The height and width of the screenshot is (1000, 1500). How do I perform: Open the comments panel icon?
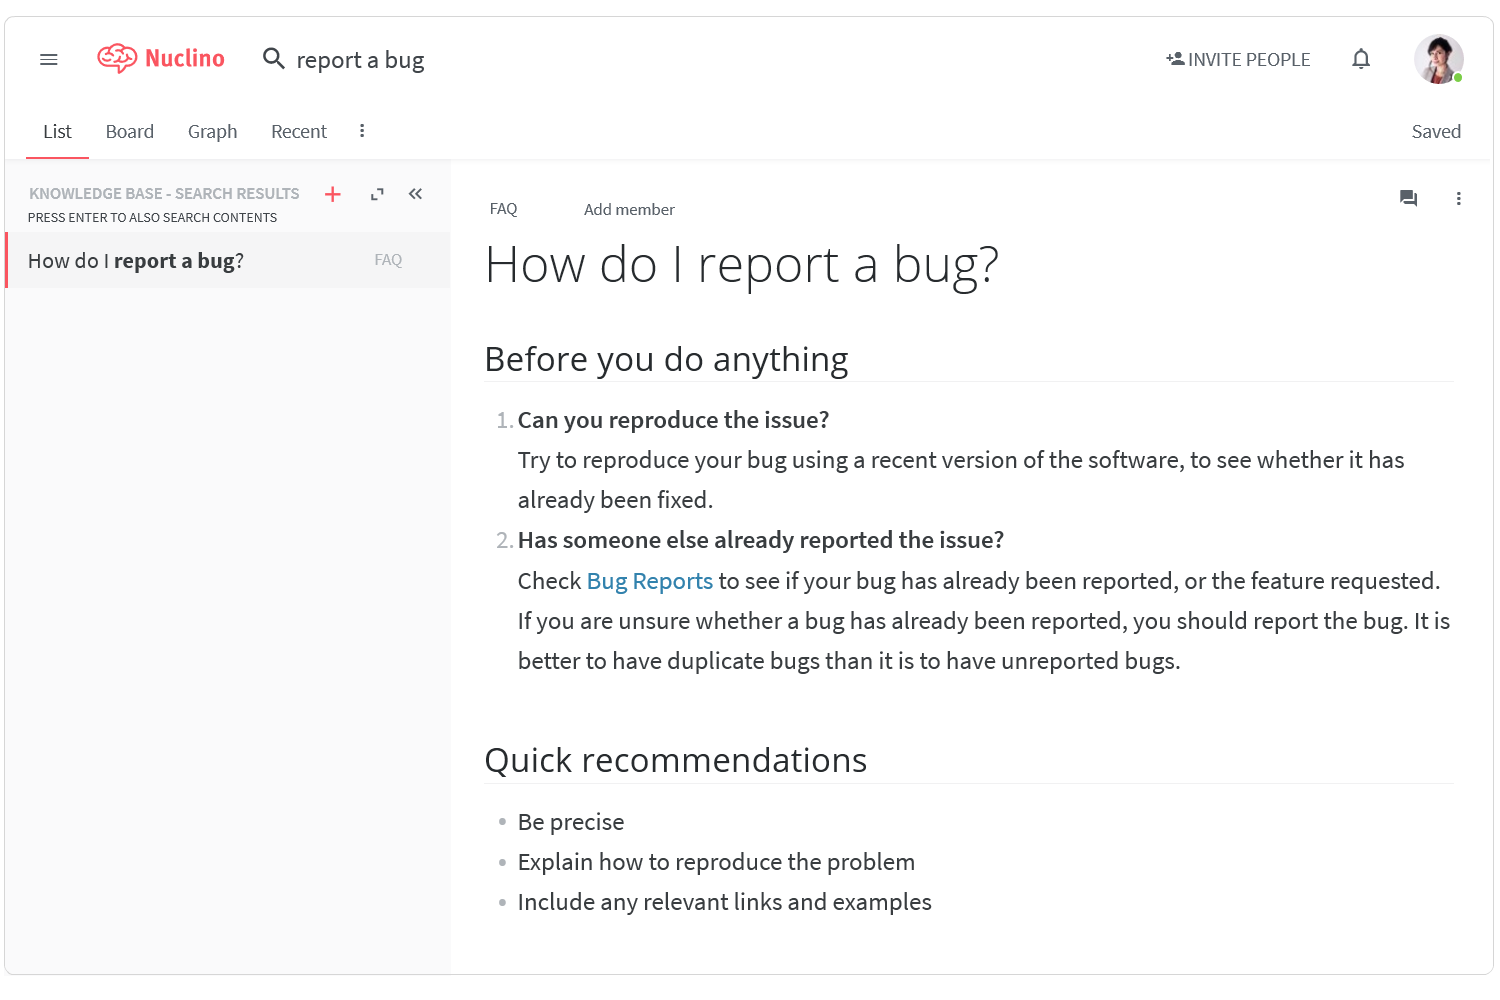pos(1408,198)
